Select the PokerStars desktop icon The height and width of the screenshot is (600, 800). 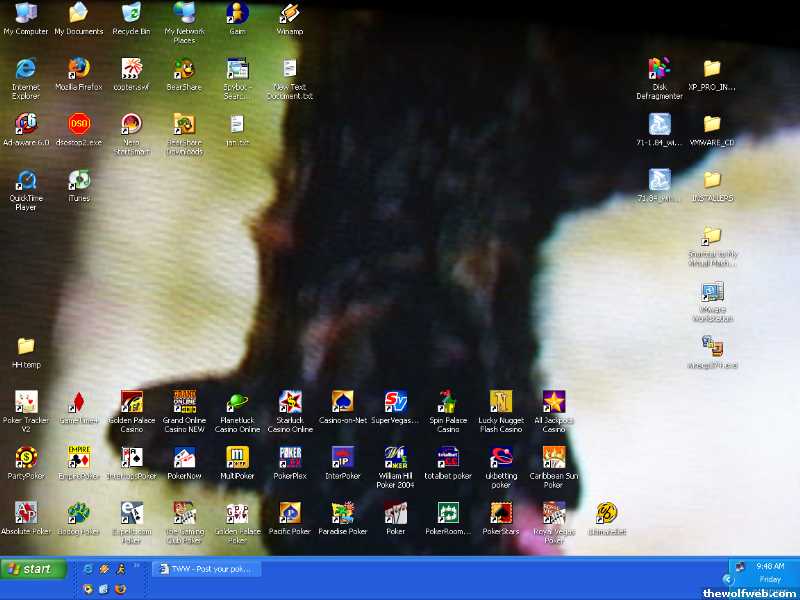point(501,514)
